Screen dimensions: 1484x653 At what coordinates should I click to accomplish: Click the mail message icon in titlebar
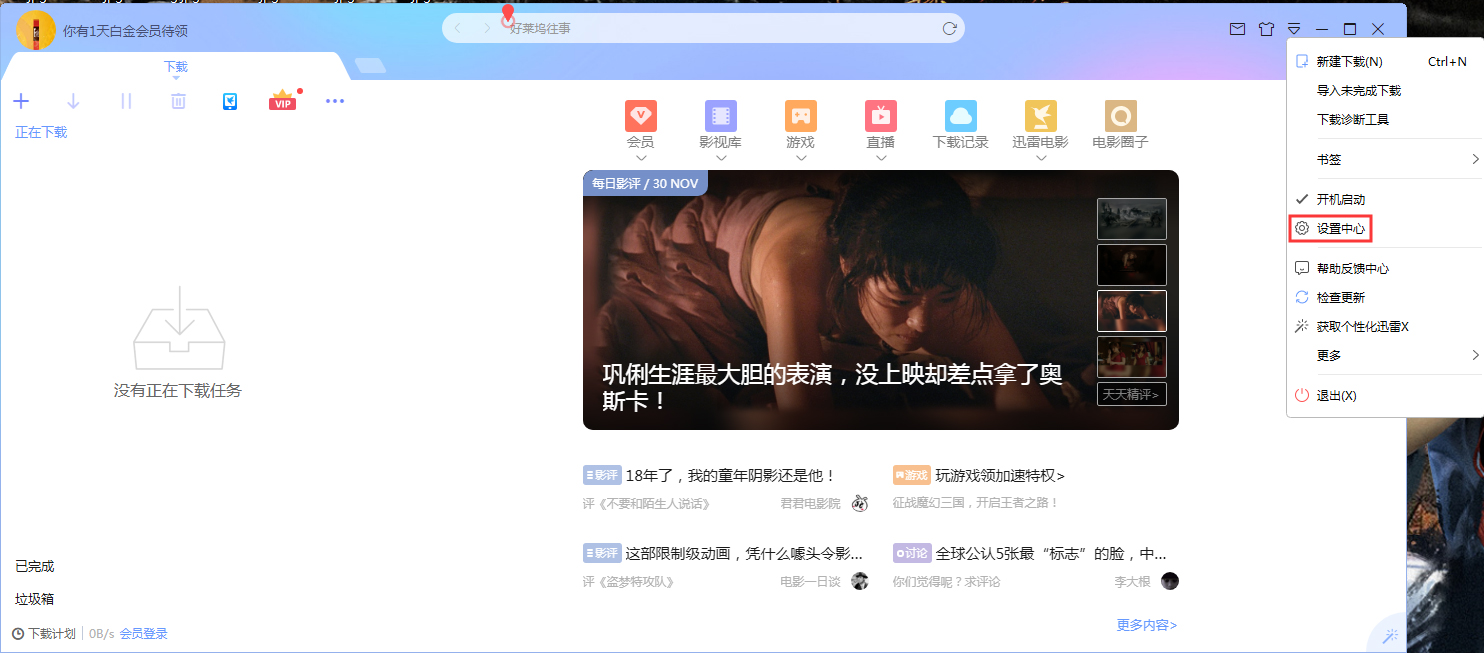[1237, 29]
